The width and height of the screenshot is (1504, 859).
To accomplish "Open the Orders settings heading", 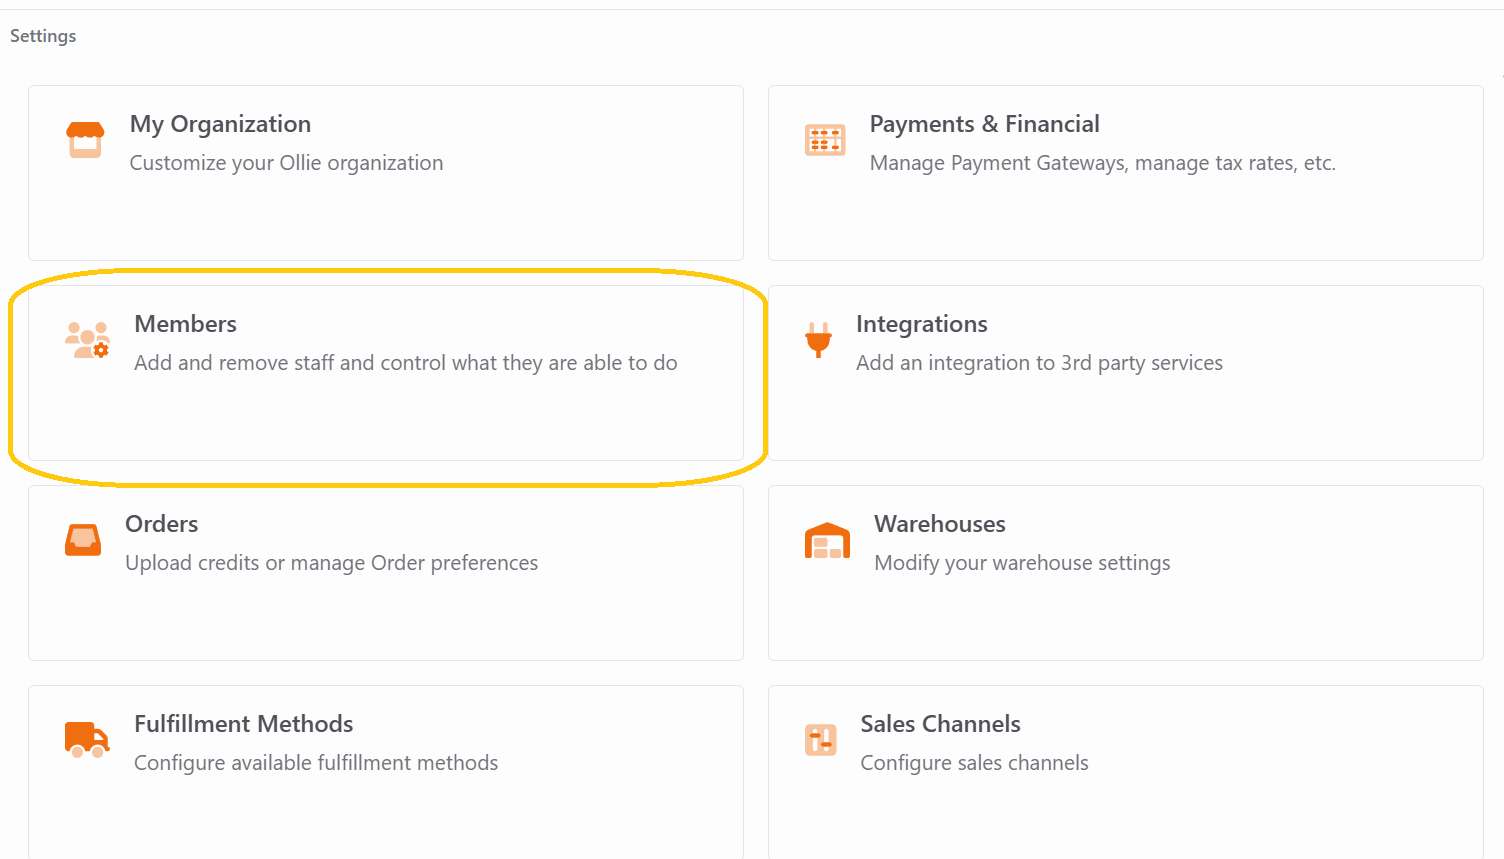I will point(161,524).
